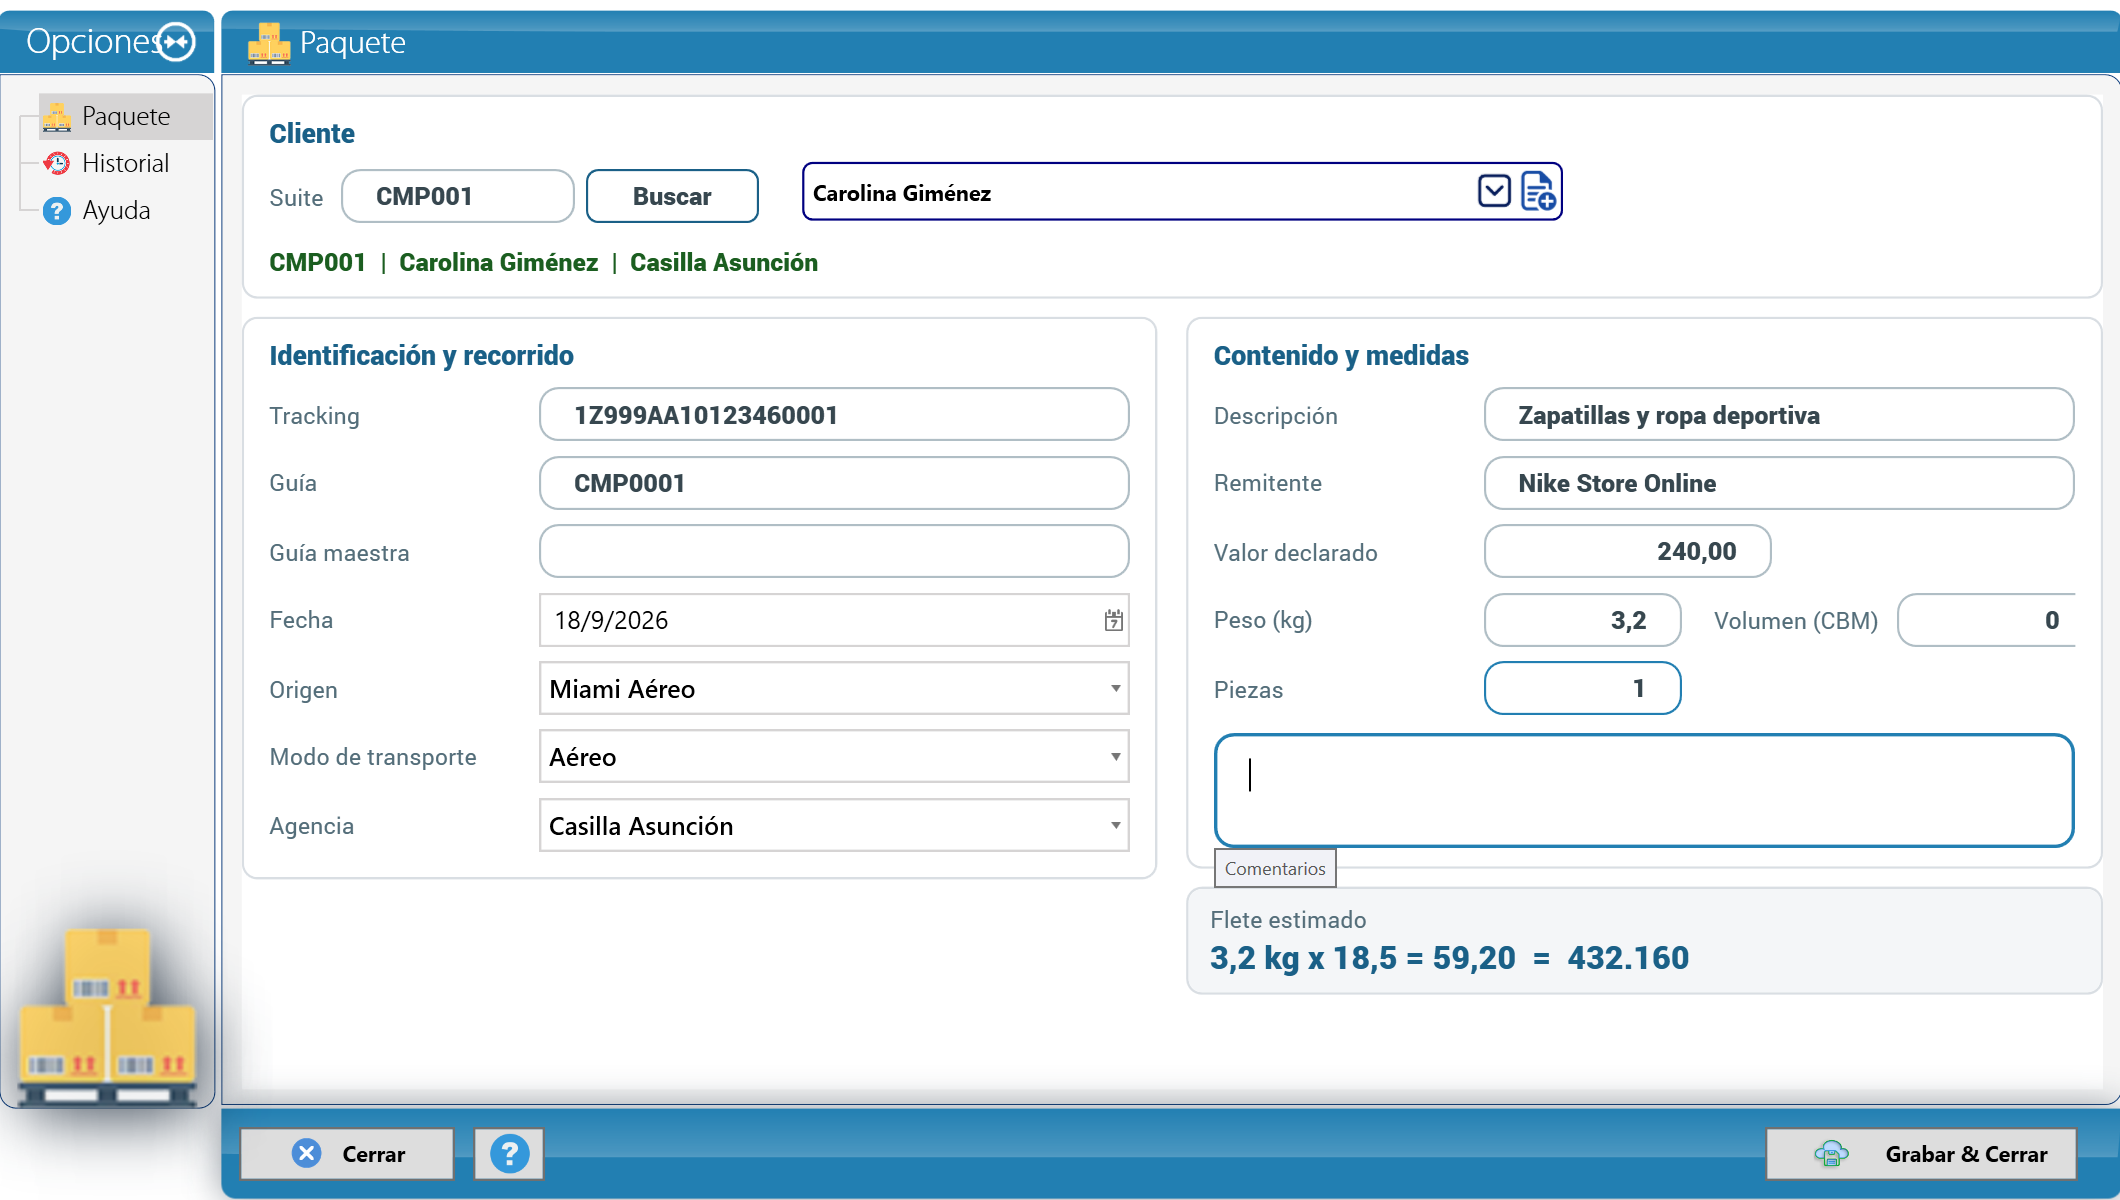The width and height of the screenshot is (2120, 1200).
Task: Open Historial from the sidebar
Action: pyautogui.click(x=125, y=163)
